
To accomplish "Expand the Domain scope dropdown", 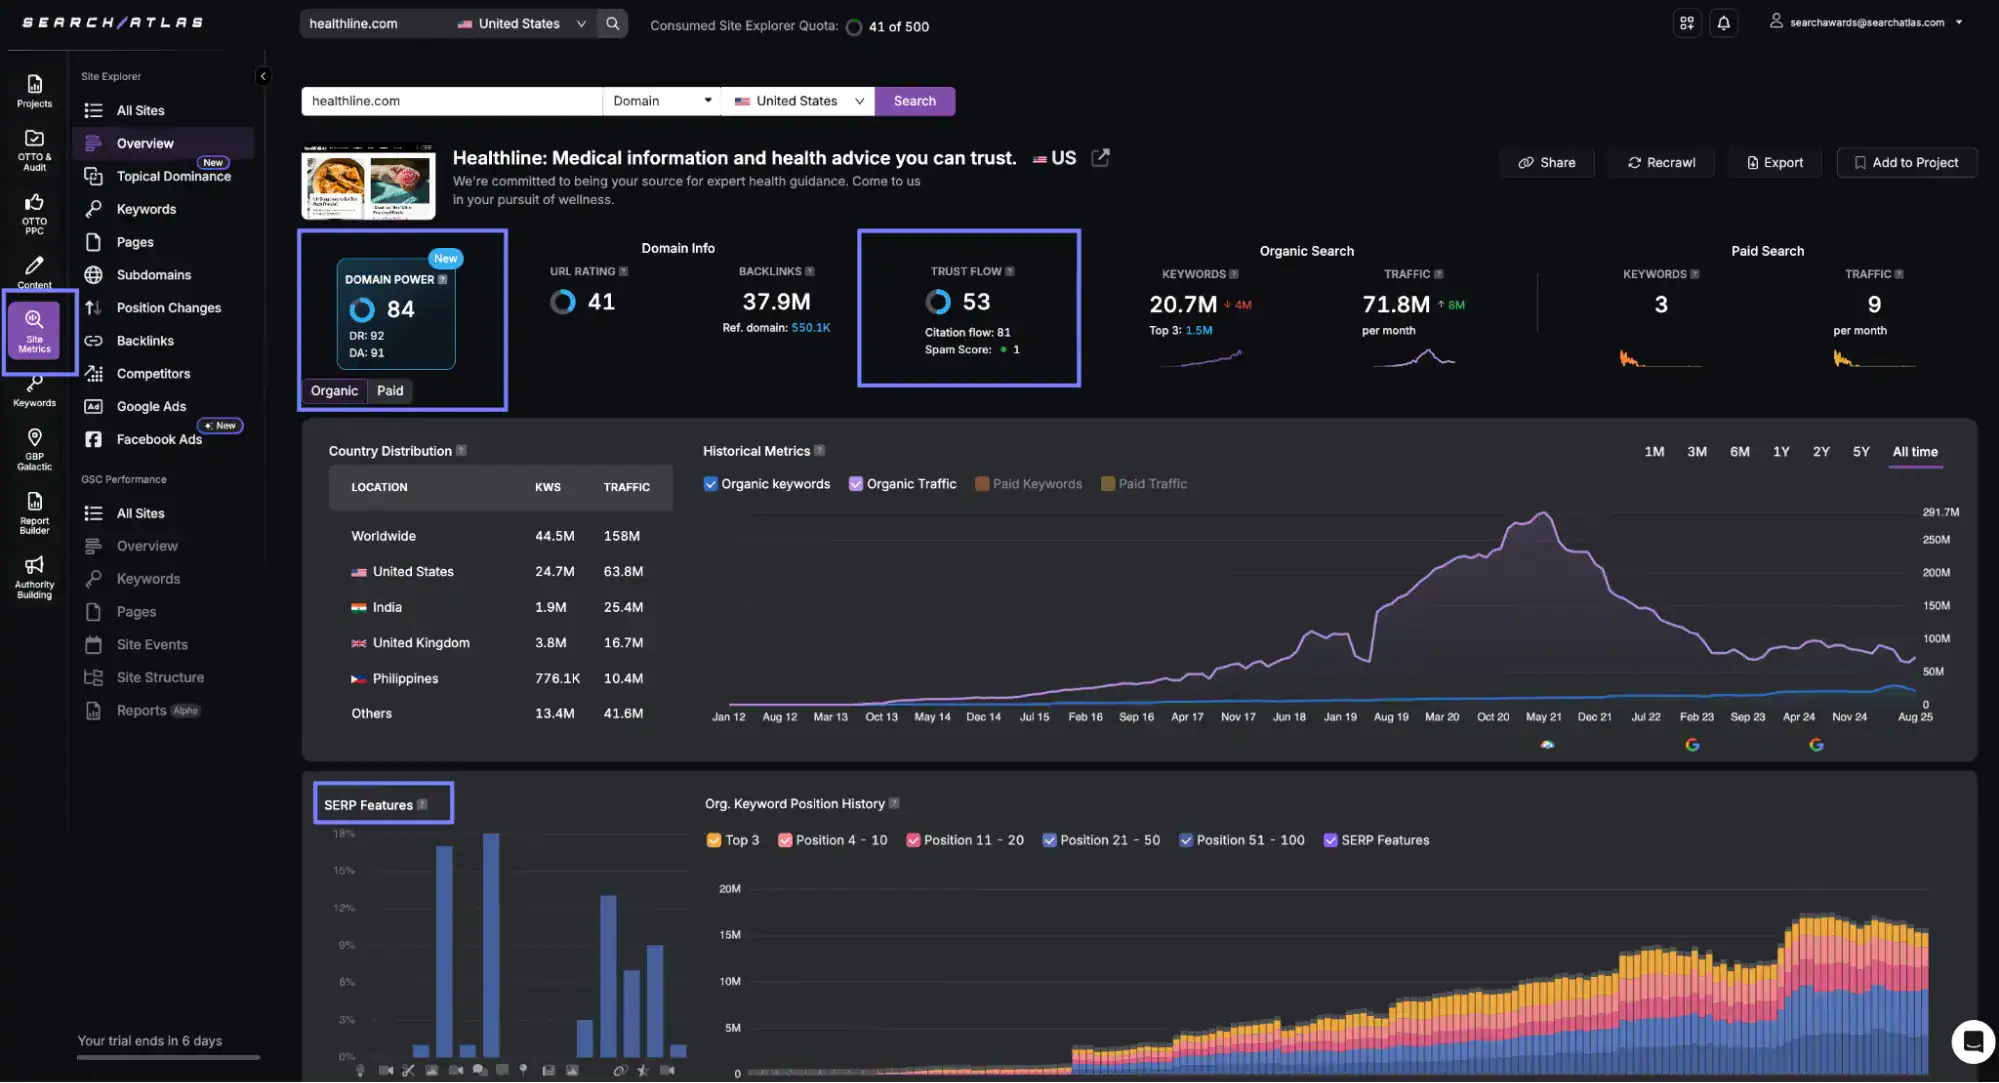I will (661, 101).
